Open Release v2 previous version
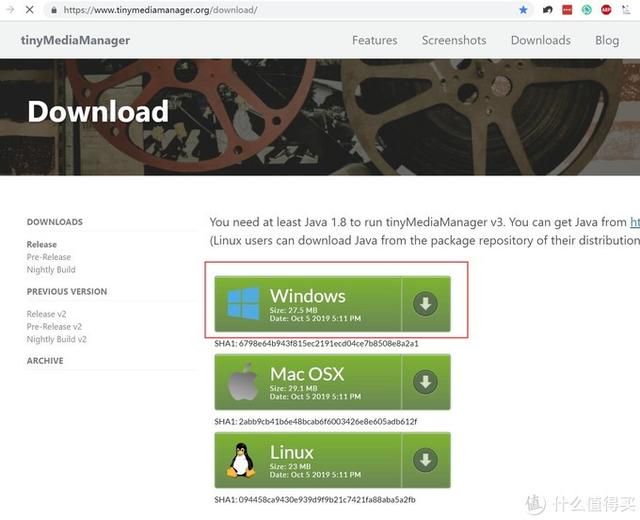The height and width of the screenshot is (520, 640). tap(46, 314)
